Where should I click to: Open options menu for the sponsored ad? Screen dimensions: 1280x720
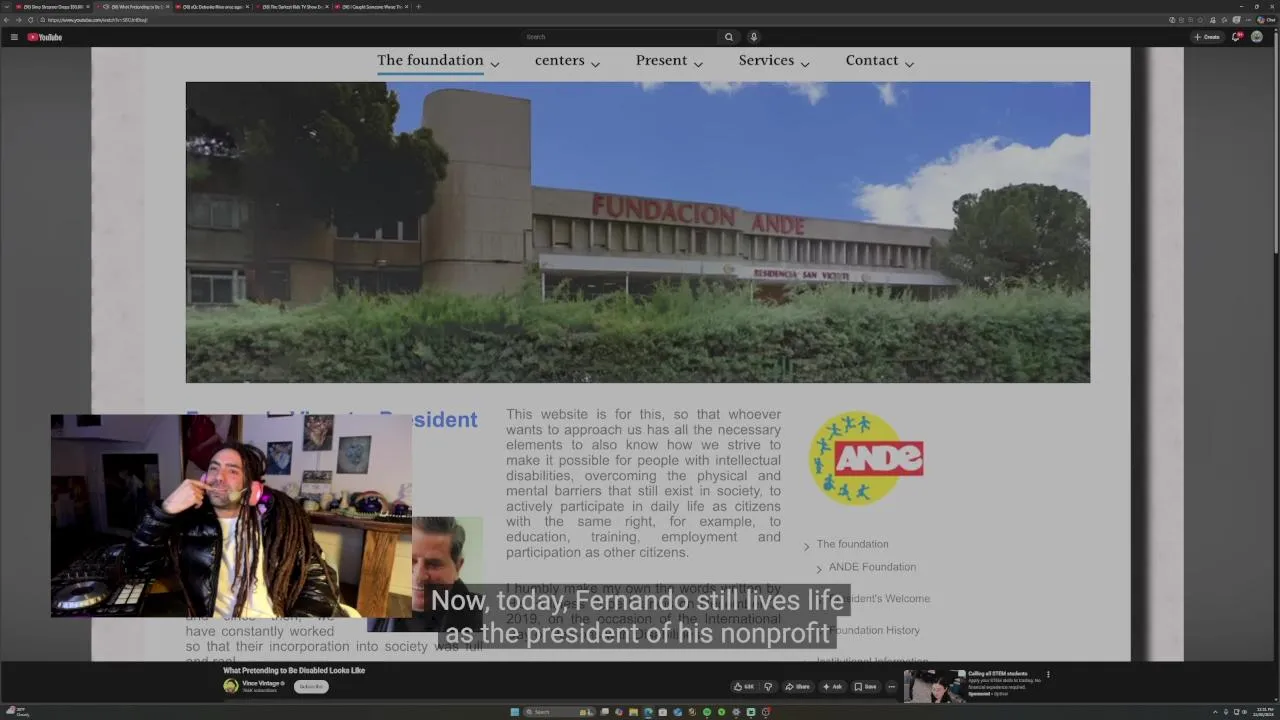(1048, 675)
